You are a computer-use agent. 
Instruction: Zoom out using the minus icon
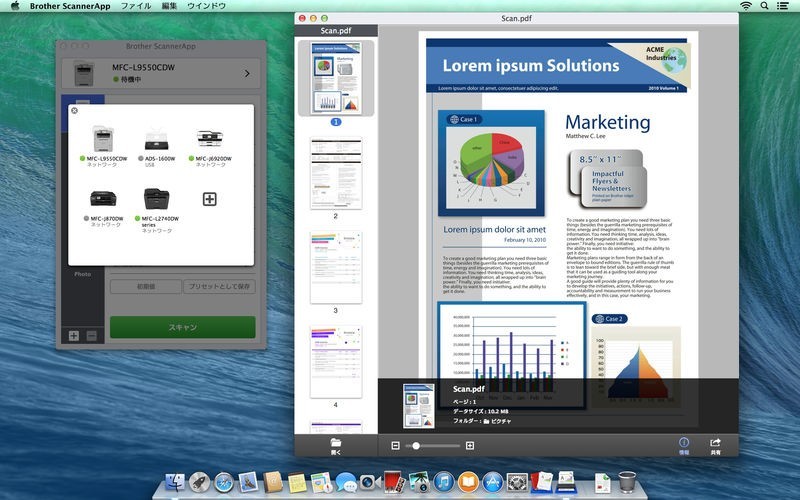pos(396,445)
